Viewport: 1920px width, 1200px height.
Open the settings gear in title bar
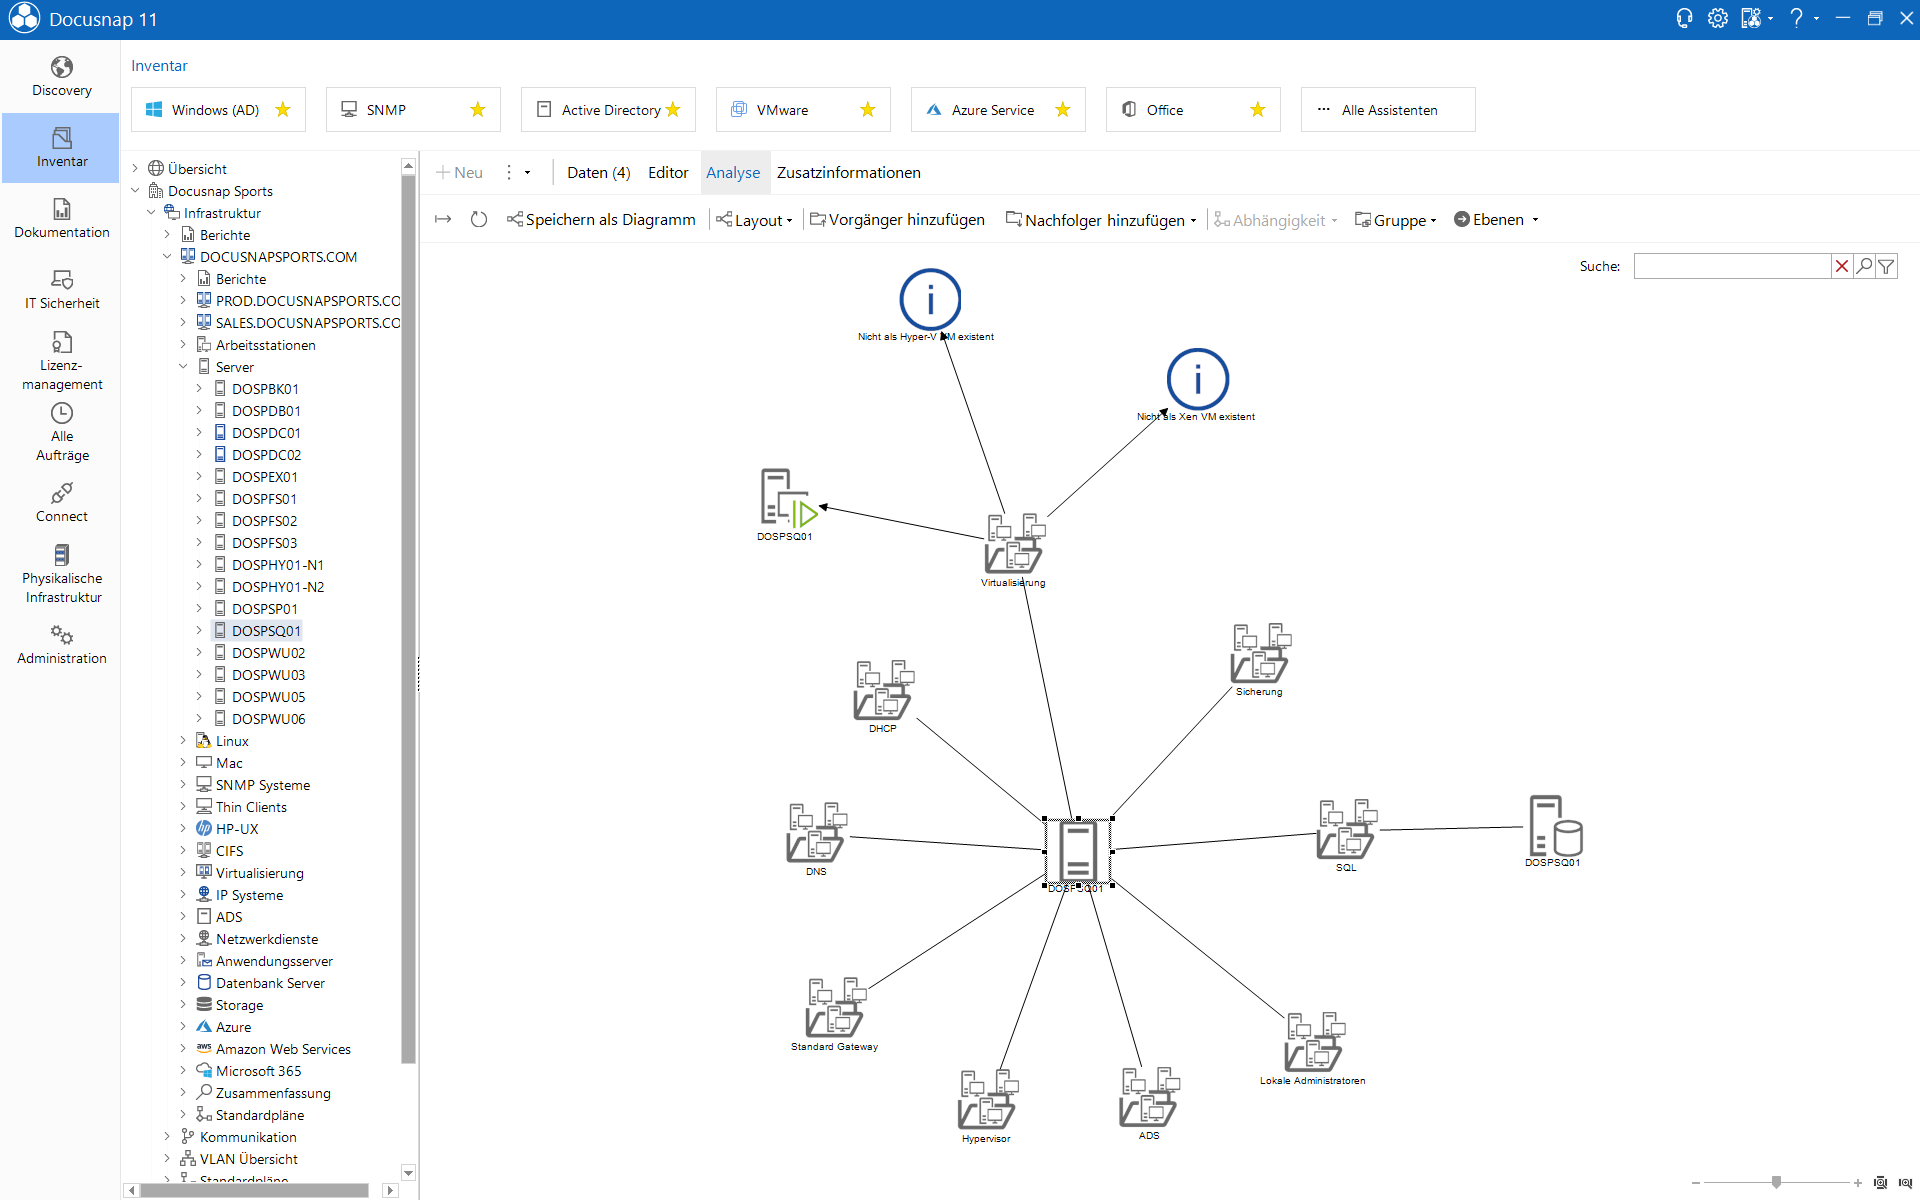tap(1717, 18)
